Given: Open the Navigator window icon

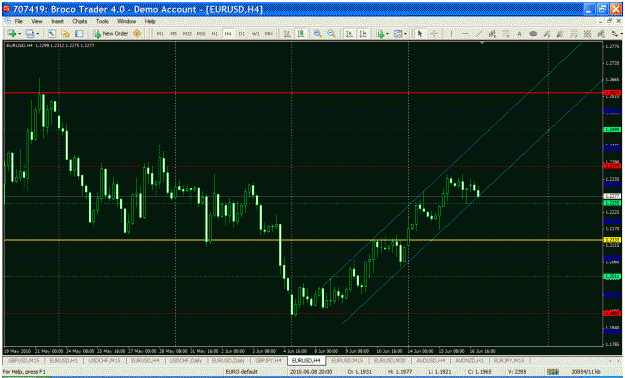Looking at the screenshot, I should (x=65, y=34).
